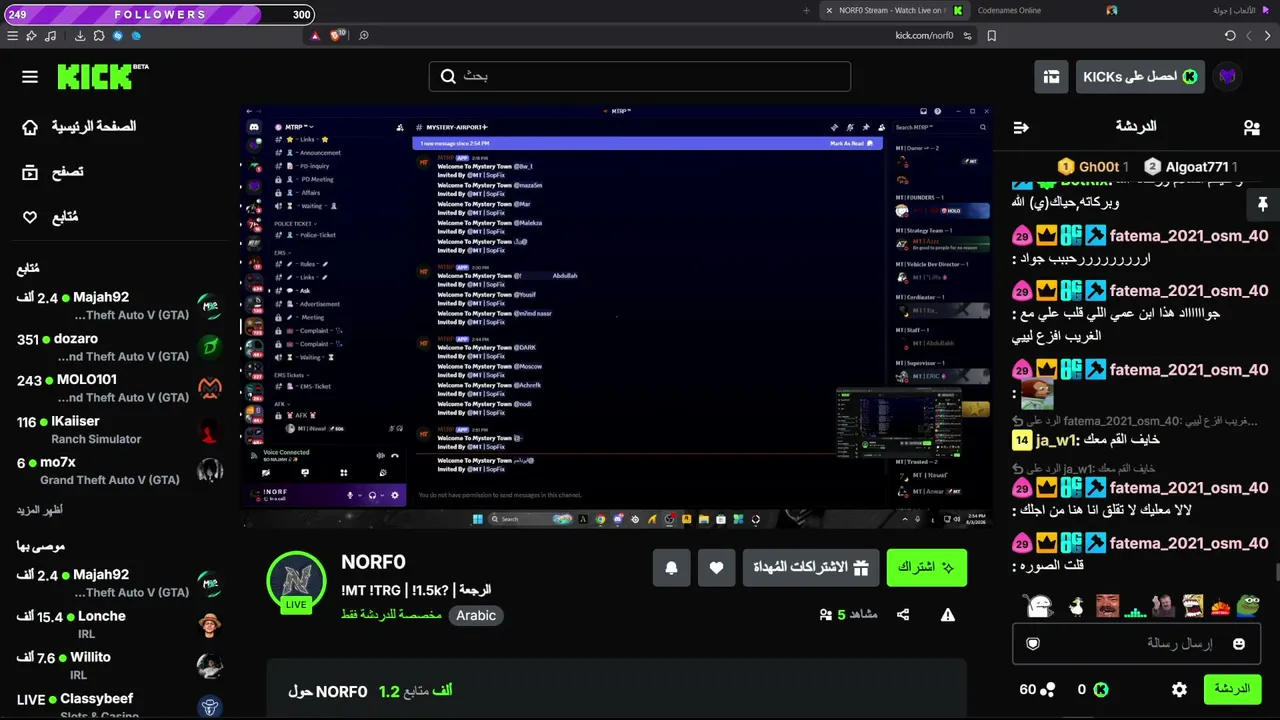Open IKaiiser Ranch Simulator channel
The image size is (1280, 720).
click(x=118, y=430)
